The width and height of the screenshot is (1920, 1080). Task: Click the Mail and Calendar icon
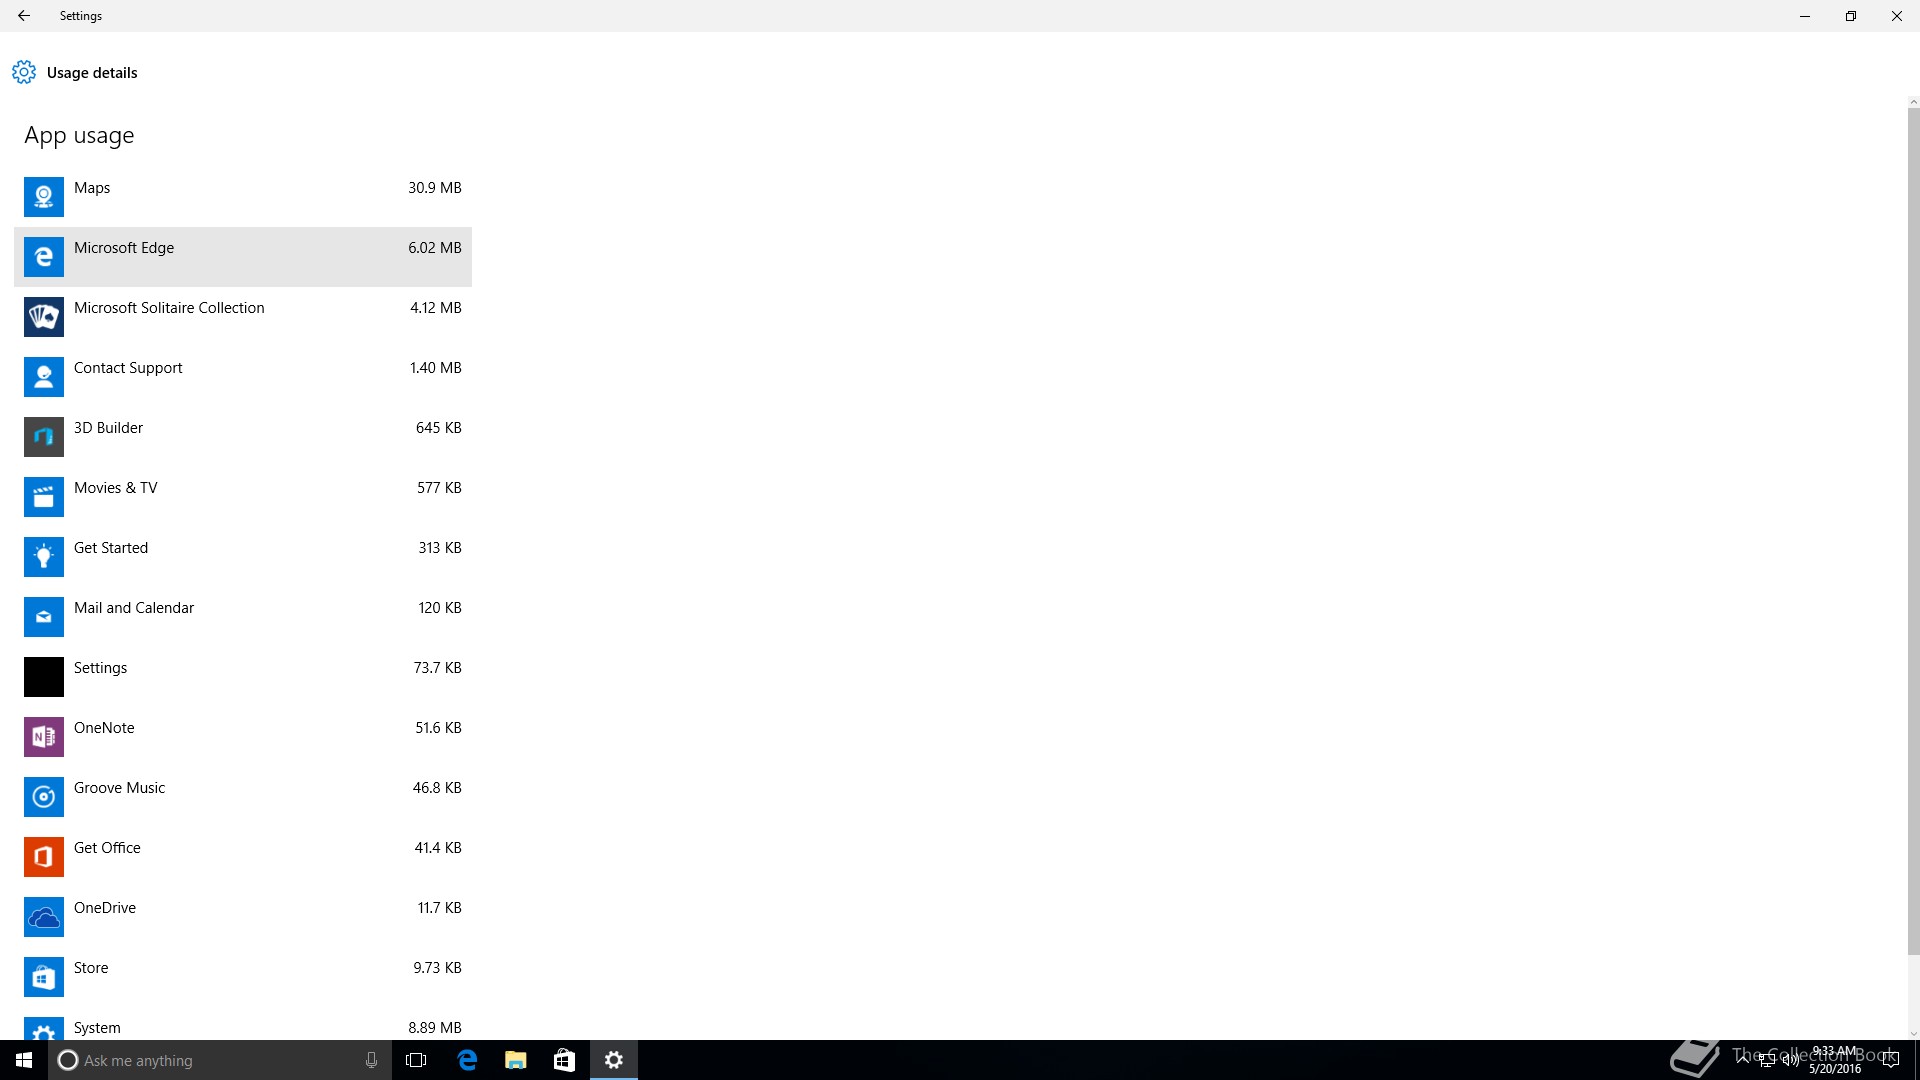click(x=44, y=617)
